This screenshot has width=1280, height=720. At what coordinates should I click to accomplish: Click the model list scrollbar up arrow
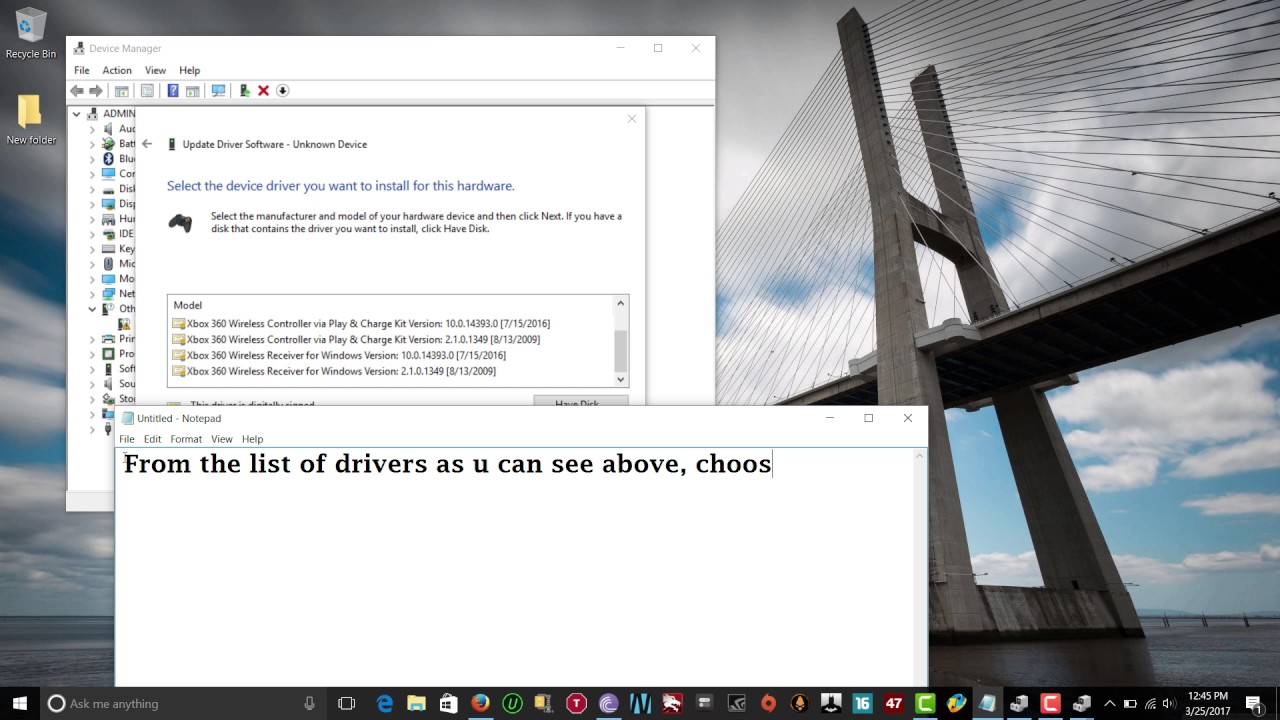pos(621,304)
